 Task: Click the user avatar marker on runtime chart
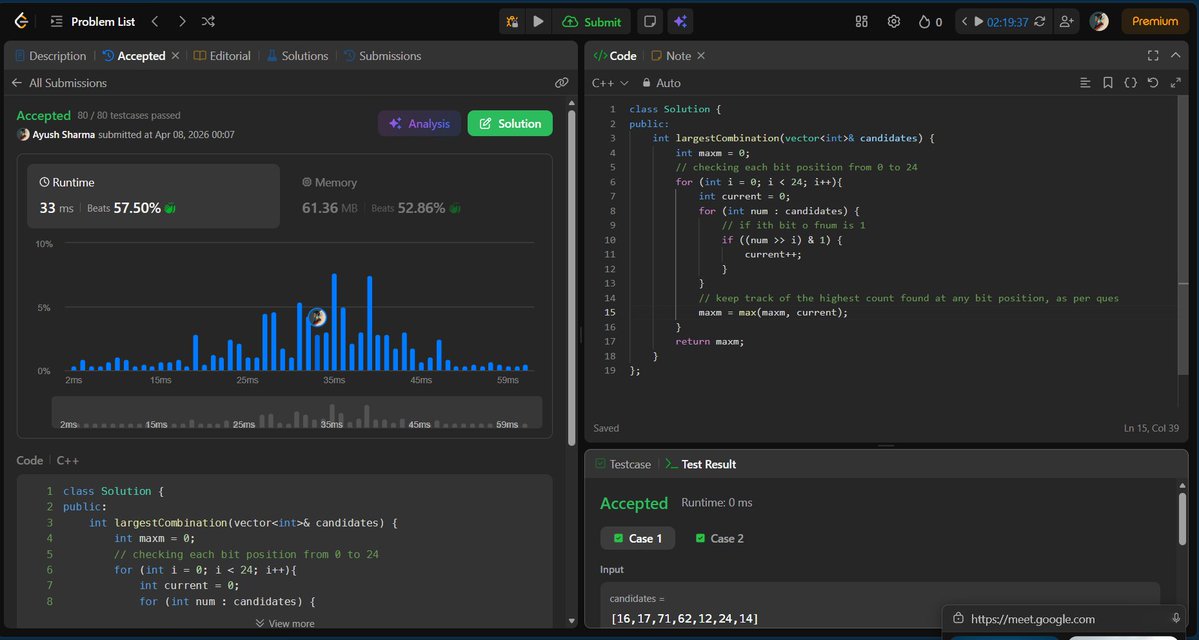[317, 317]
